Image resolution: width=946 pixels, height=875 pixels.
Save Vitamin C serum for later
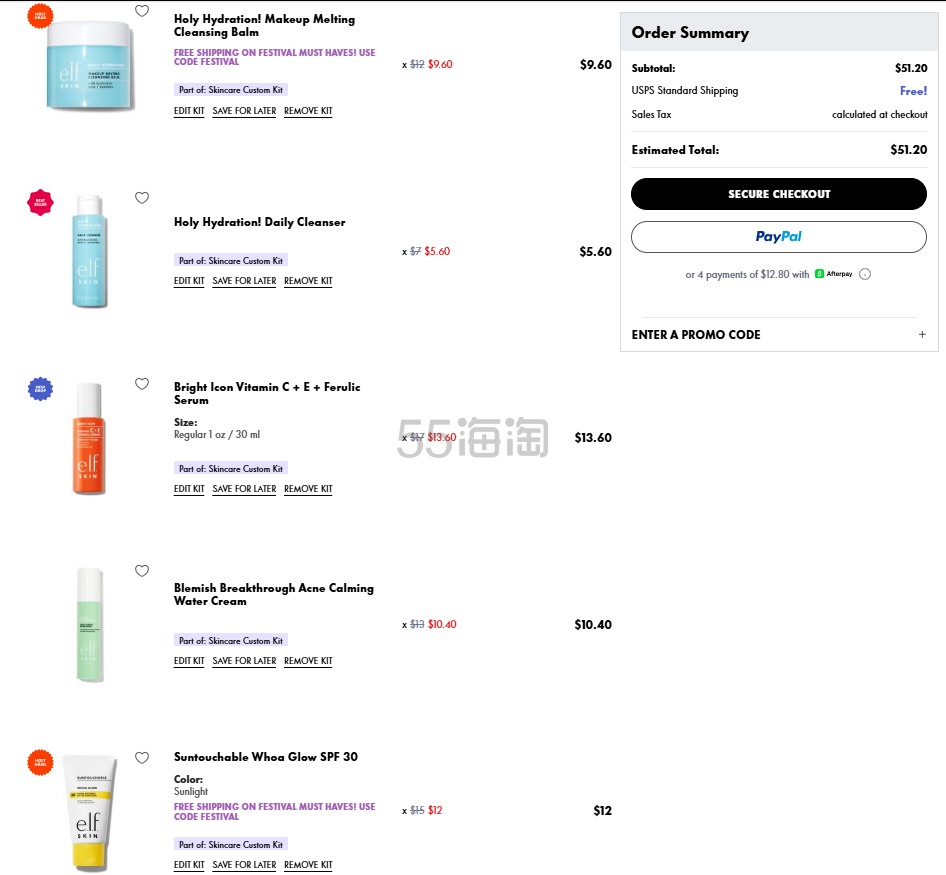[x=244, y=489]
